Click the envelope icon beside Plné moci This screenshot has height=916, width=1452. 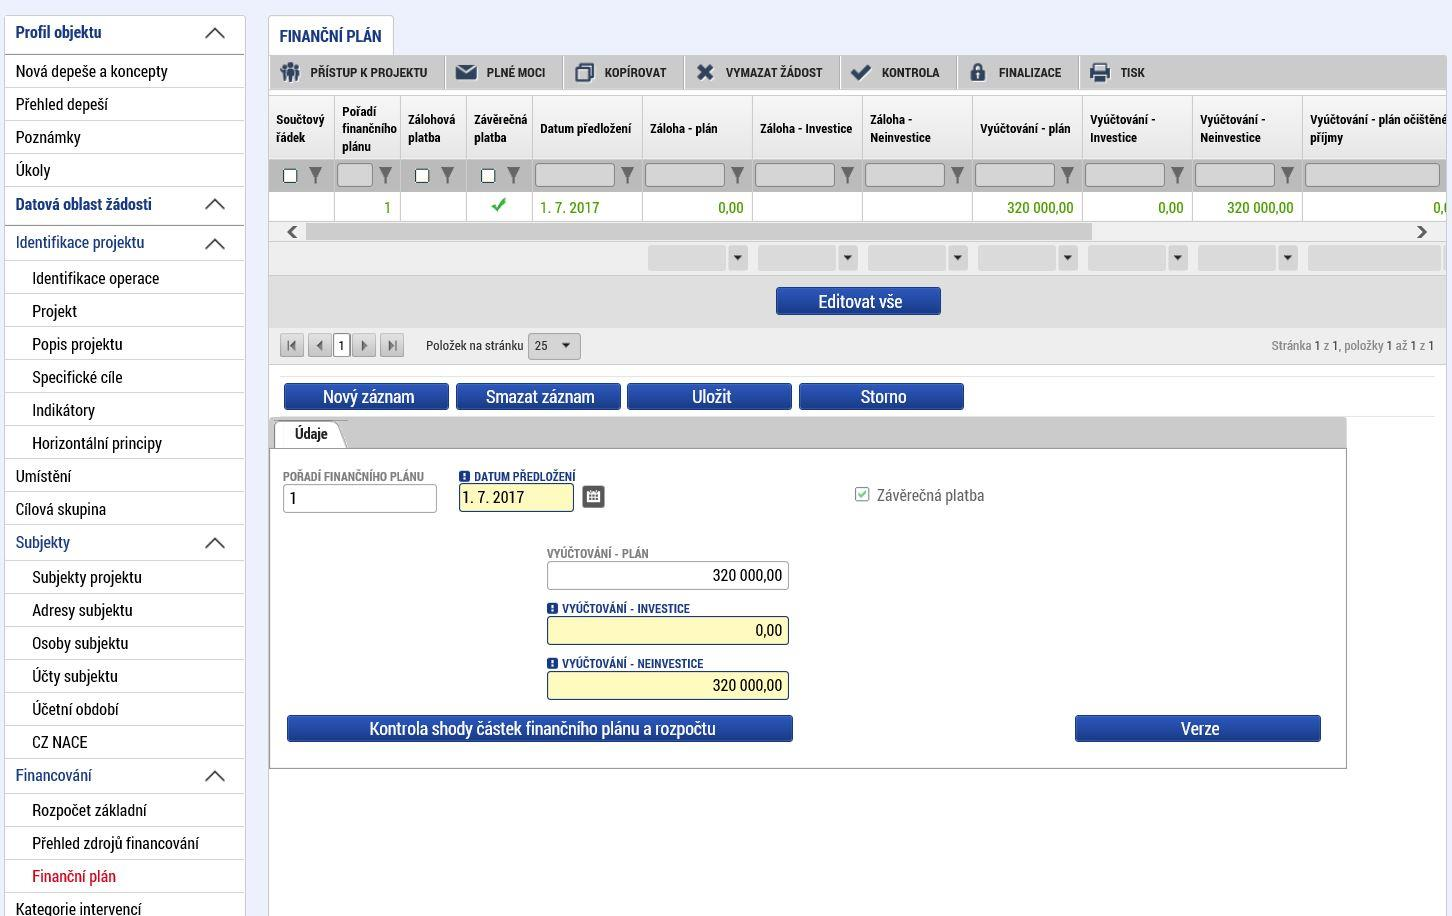466,72
